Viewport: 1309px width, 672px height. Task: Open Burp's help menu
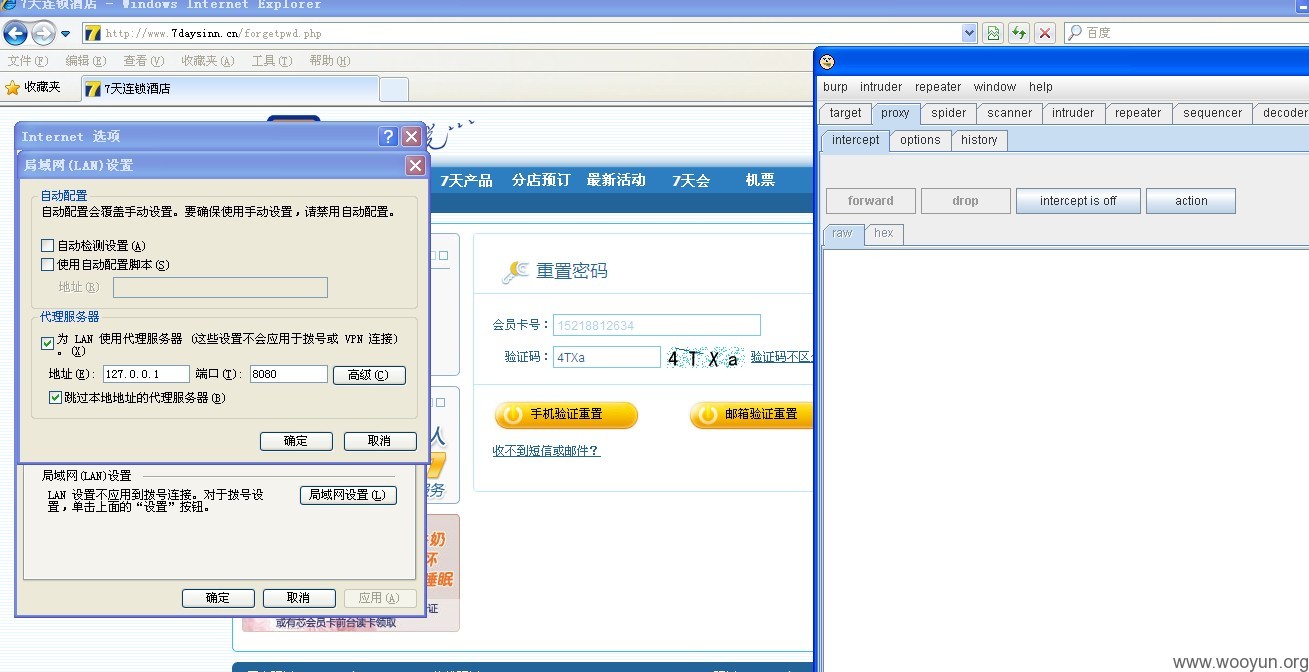(x=1041, y=87)
